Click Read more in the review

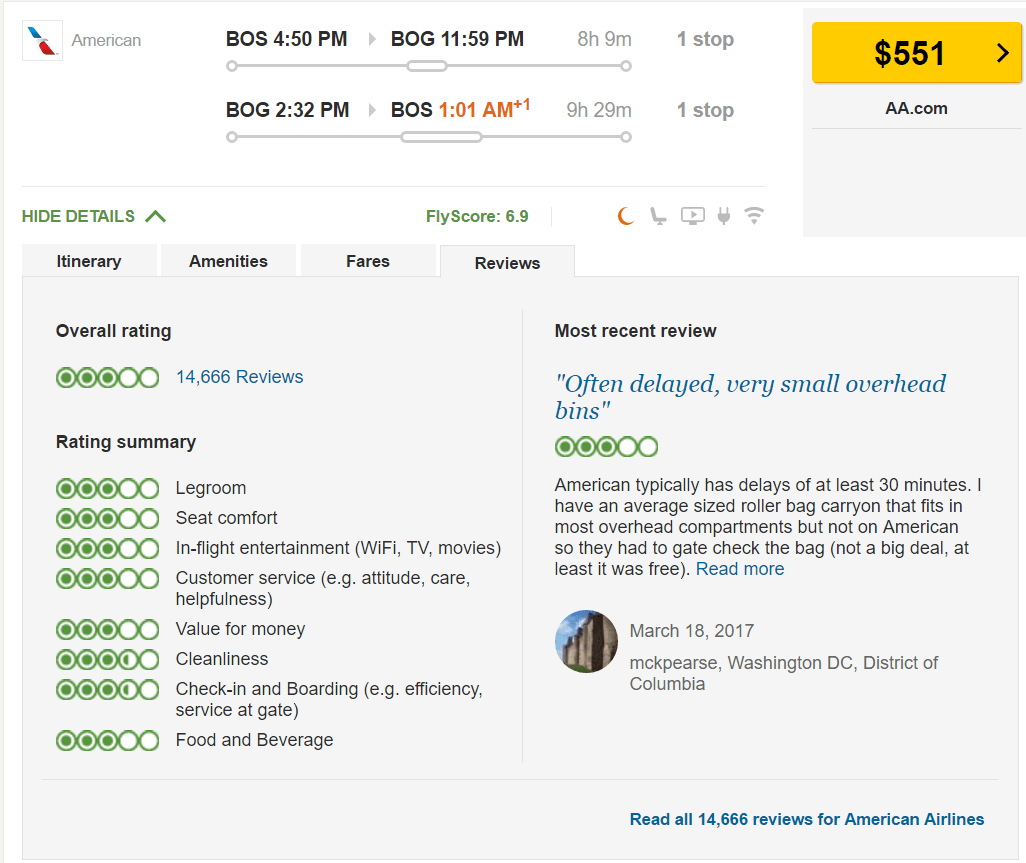point(740,569)
